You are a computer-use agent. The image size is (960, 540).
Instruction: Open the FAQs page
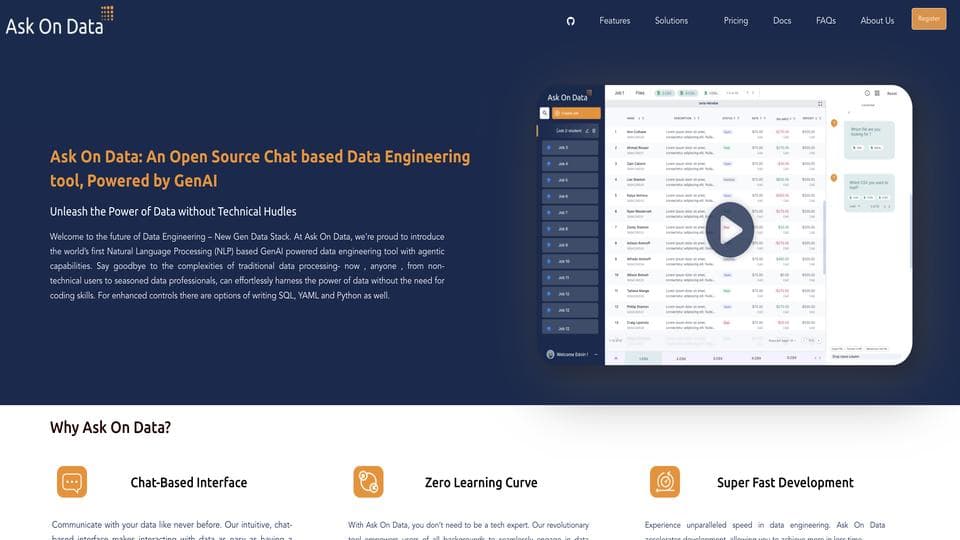(826, 21)
